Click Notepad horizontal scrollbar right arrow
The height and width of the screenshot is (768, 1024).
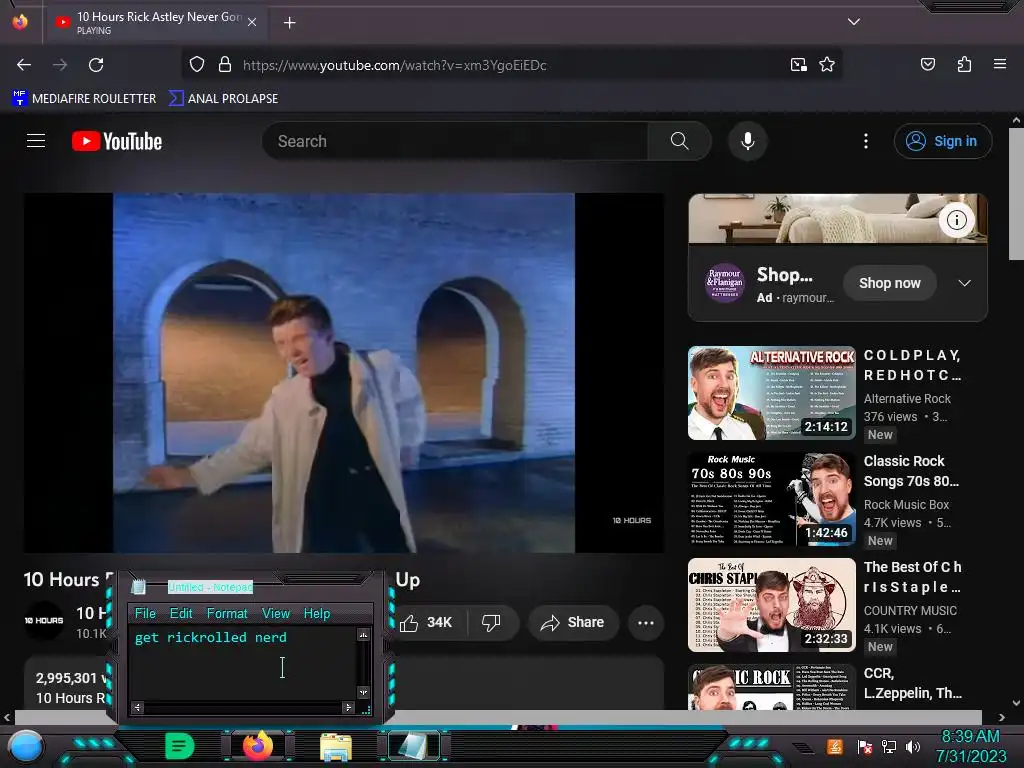pos(348,707)
